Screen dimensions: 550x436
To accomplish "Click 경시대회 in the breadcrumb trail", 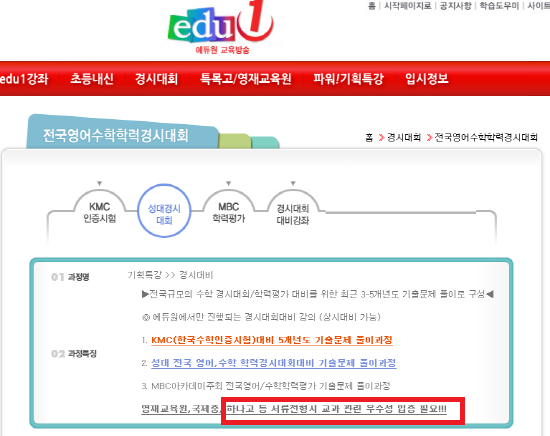I will tap(404, 137).
